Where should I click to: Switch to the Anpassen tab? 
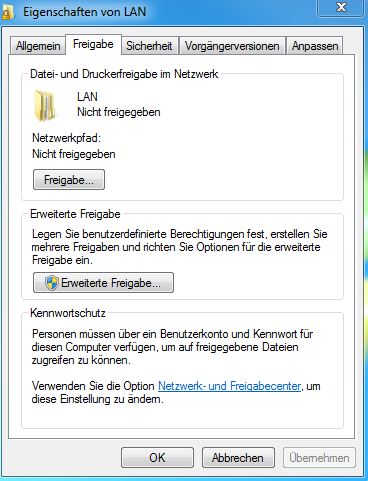point(315,46)
